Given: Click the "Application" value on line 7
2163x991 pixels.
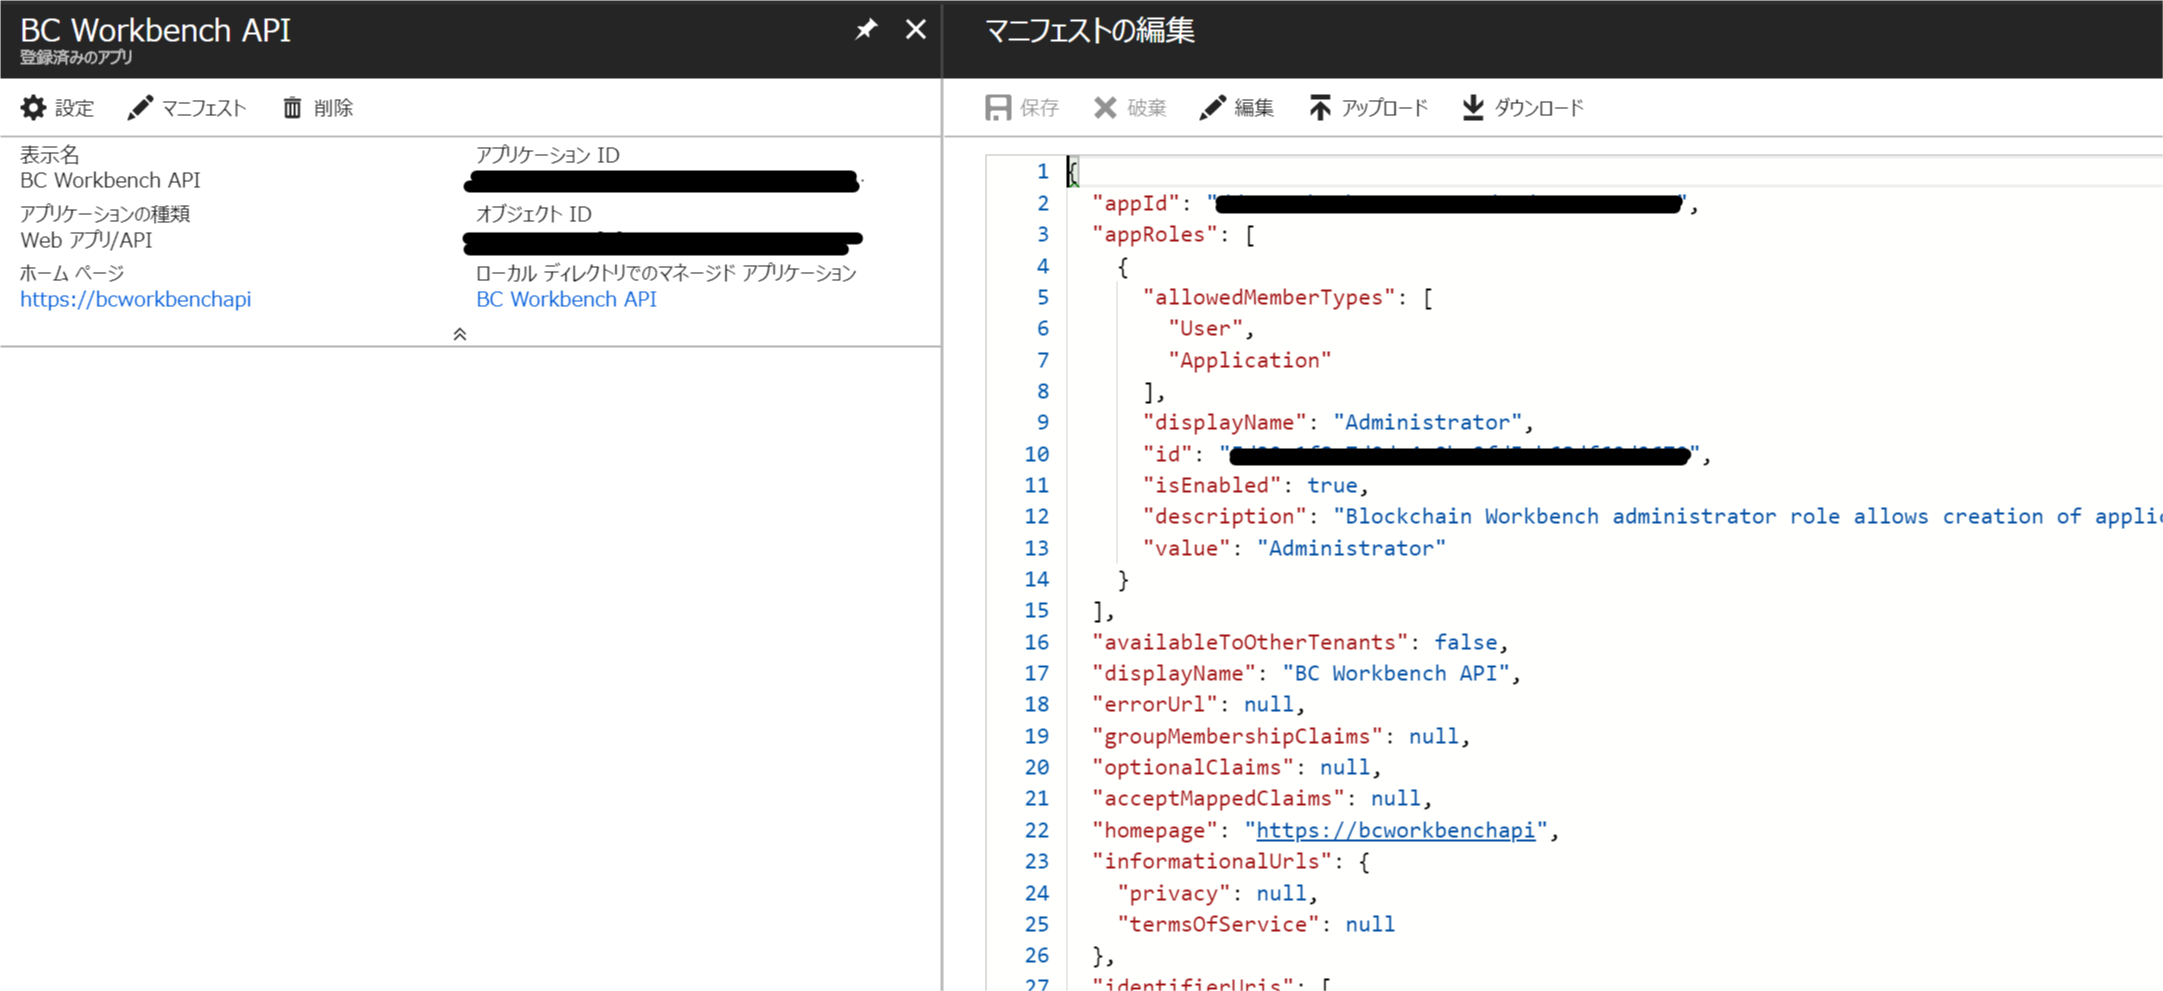Looking at the screenshot, I should [1250, 360].
